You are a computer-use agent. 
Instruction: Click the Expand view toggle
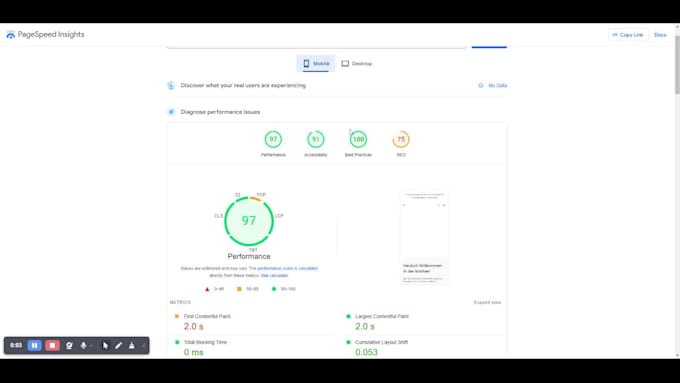click(487, 302)
